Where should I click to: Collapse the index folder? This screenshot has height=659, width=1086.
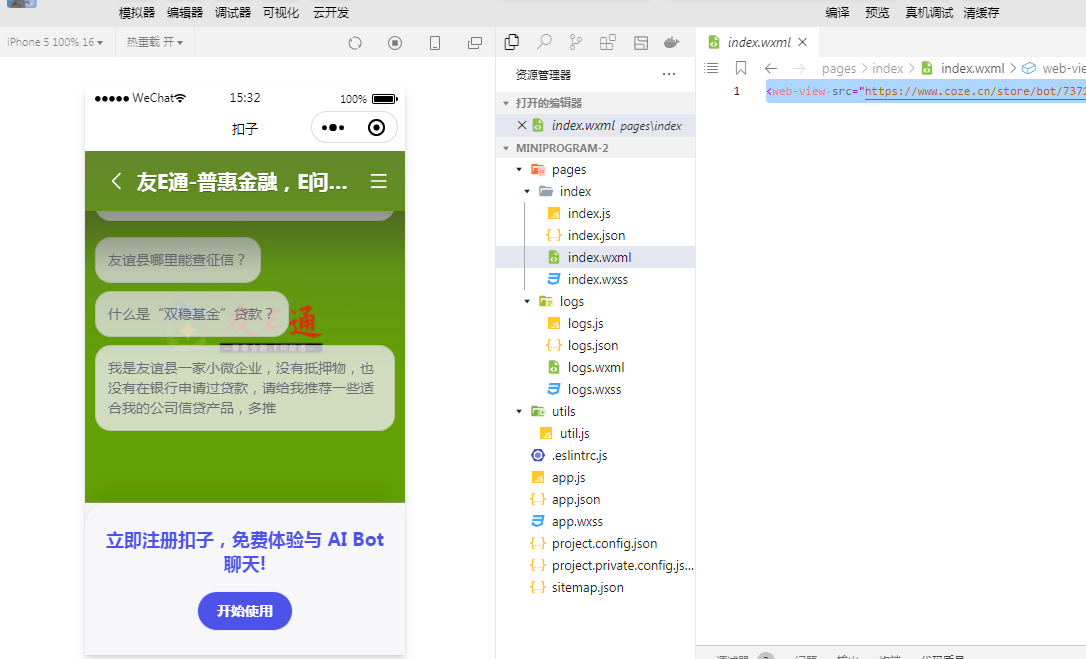(528, 191)
